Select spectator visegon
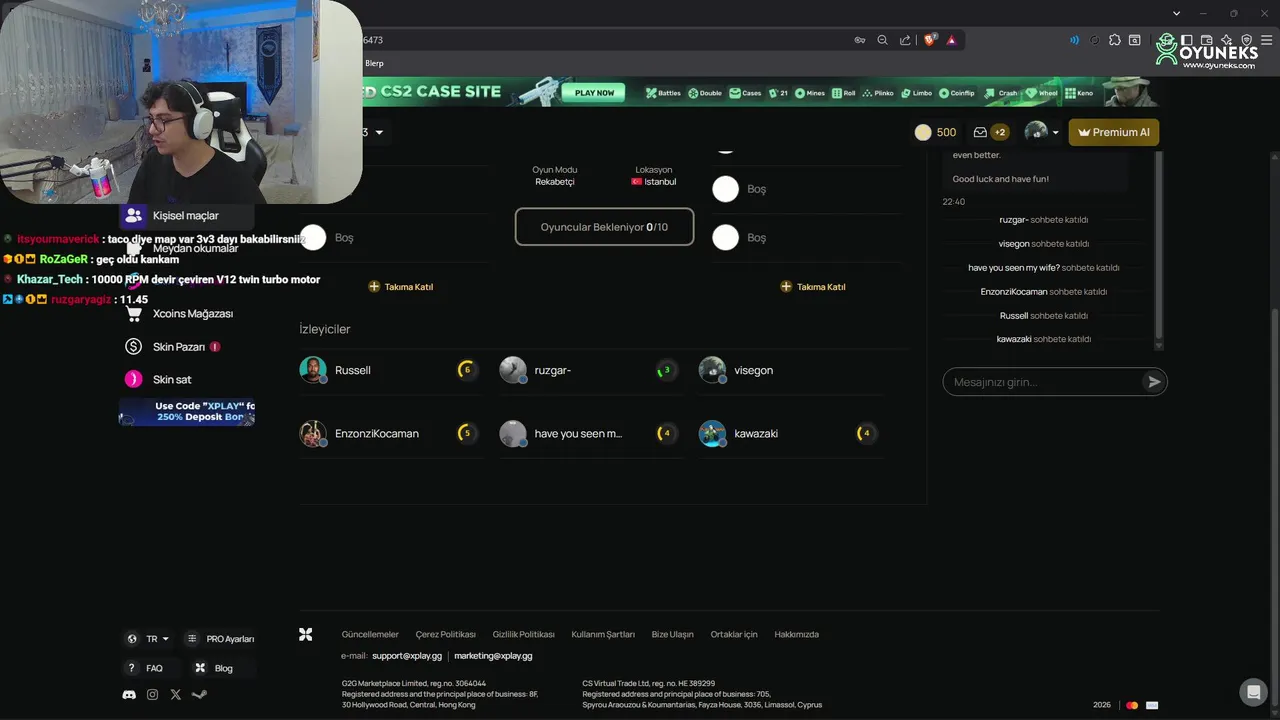The height and width of the screenshot is (720, 1280). (x=790, y=370)
